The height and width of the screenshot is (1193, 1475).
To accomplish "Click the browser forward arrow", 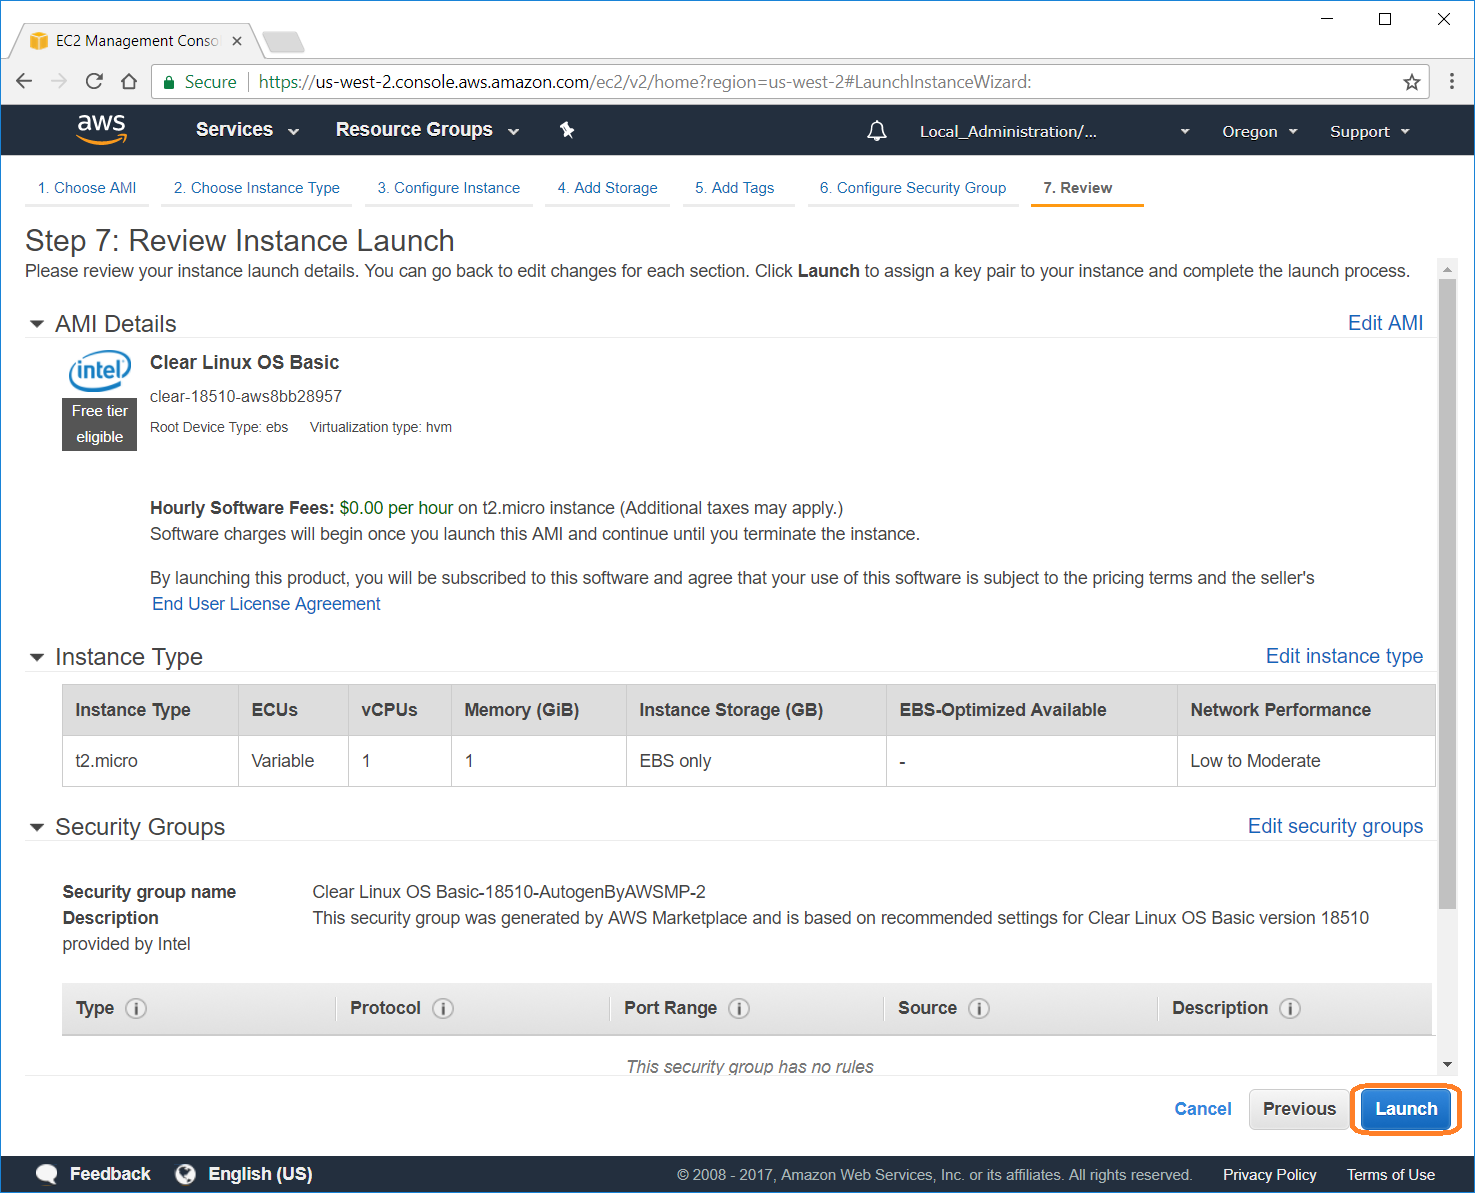I will tap(59, 82).
